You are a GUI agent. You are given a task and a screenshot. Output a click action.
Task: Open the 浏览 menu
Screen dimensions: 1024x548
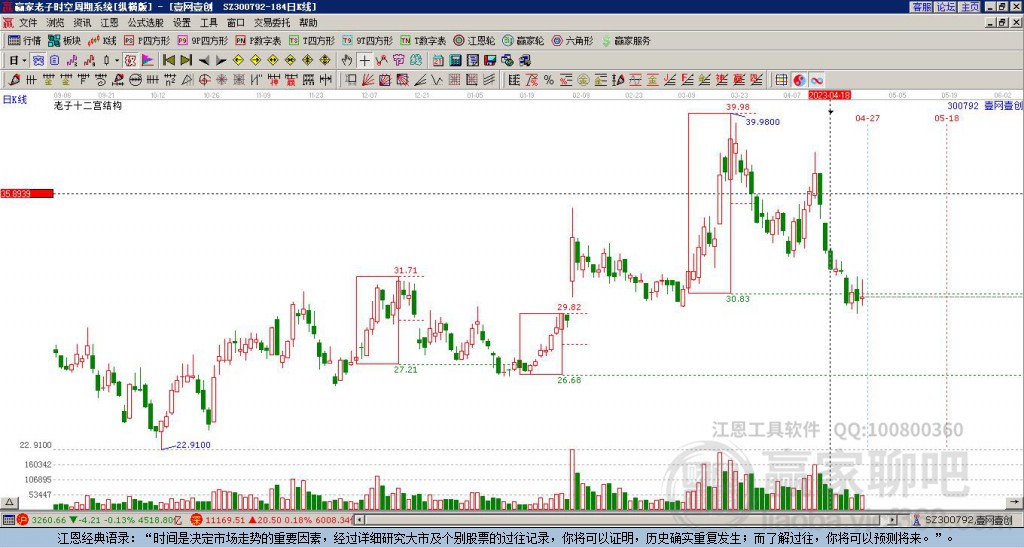55,23
